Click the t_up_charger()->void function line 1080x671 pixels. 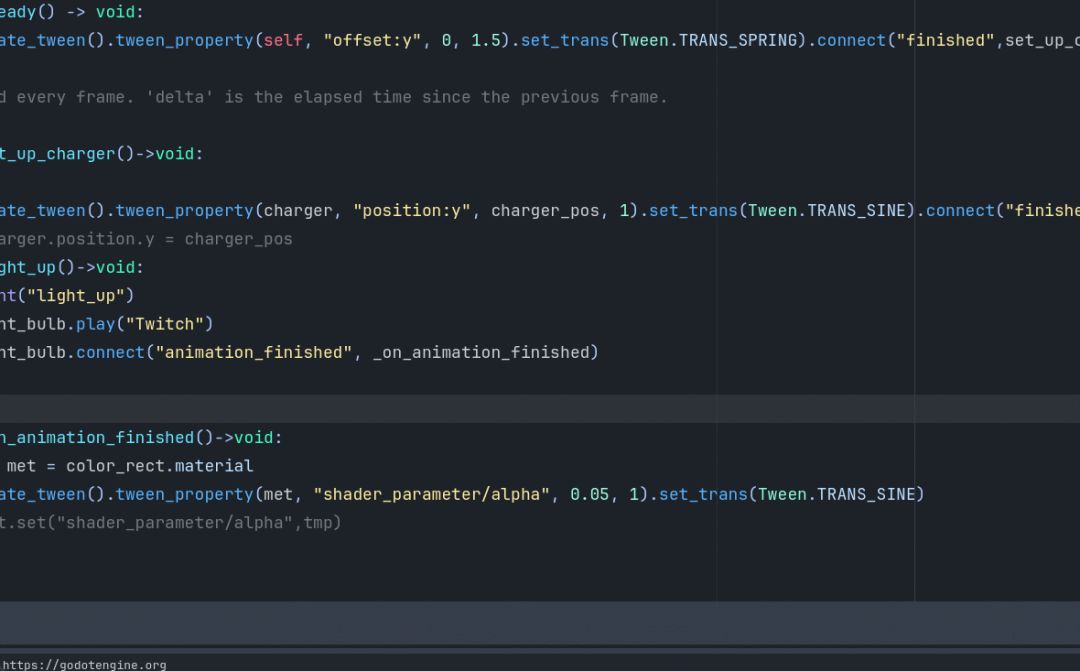tap(102, 154)
